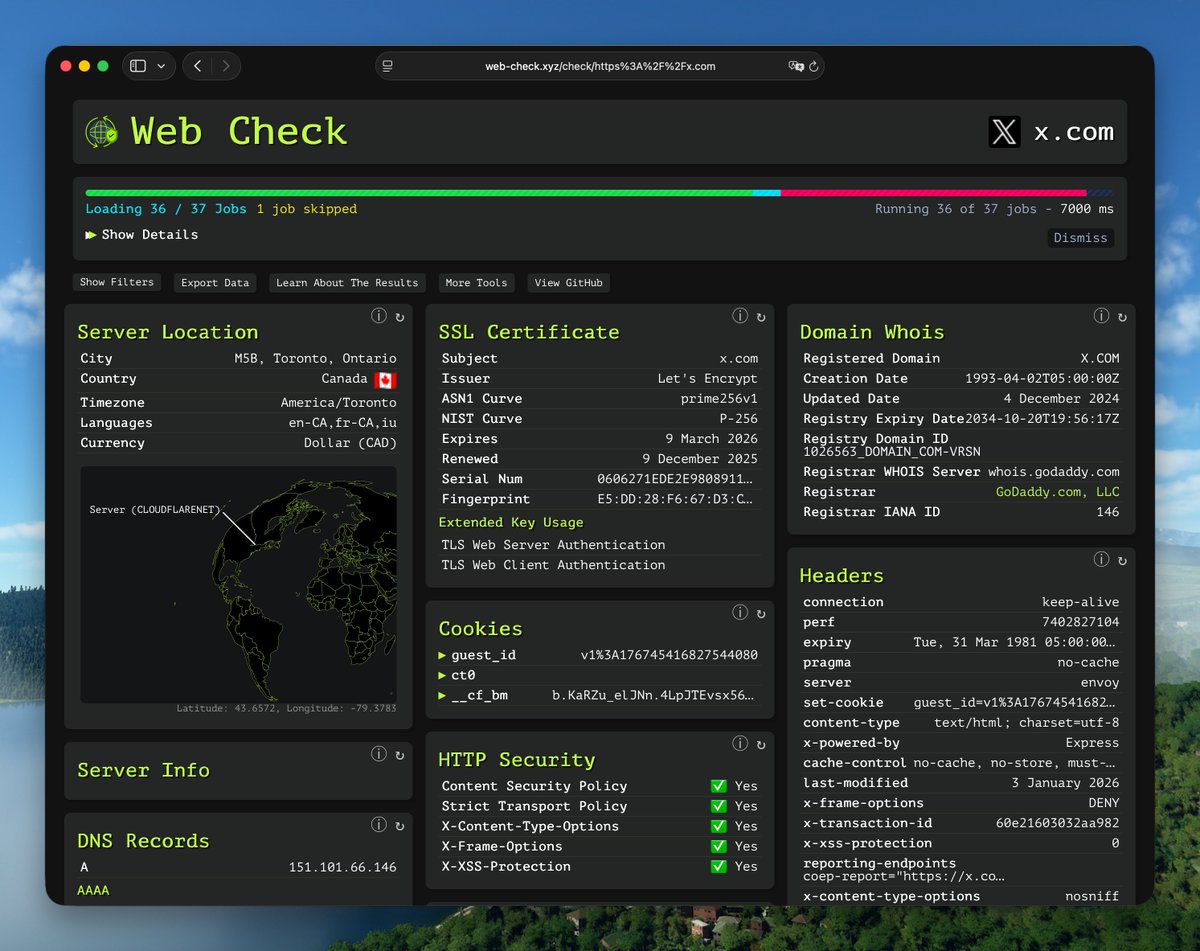Viewport: 1200px width, 951px height.
Task: Click the Export Data button
Action: pyautogui.click(x=215, y=283)
